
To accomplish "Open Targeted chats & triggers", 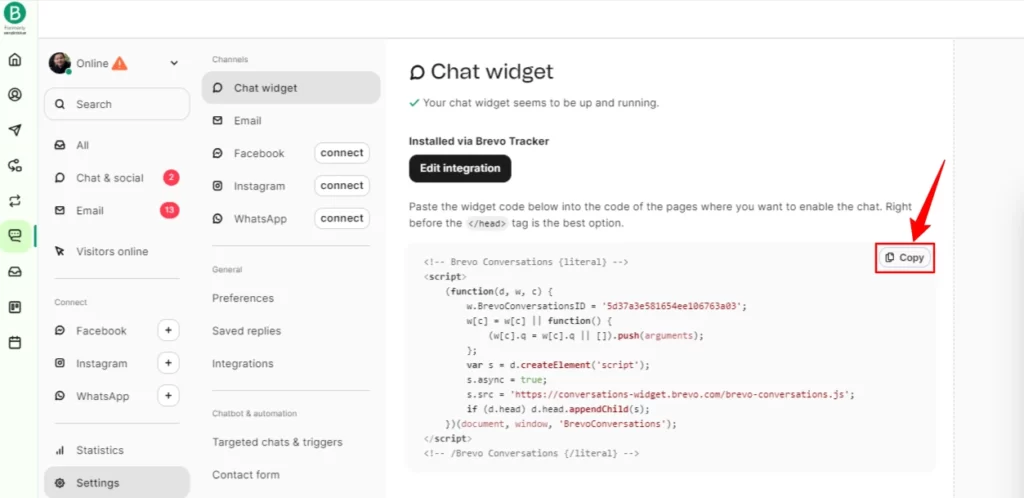I will coord(277,442).
